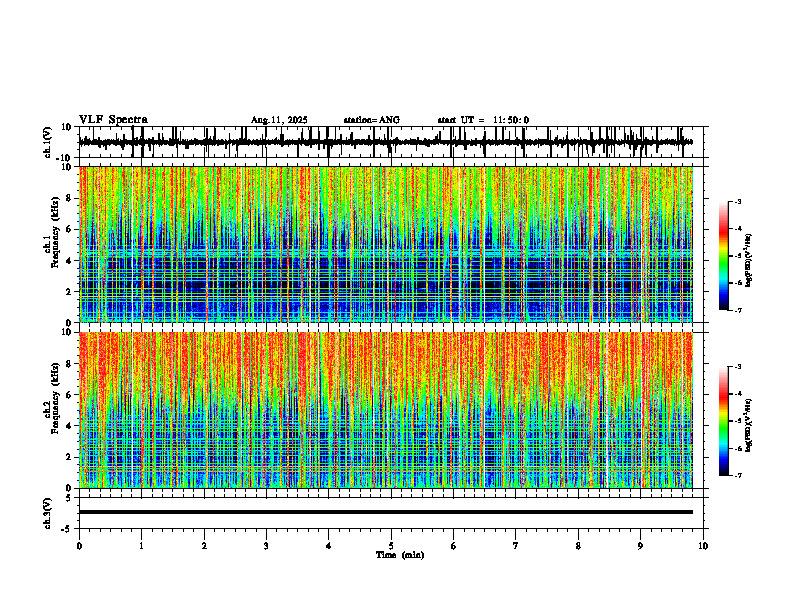Click the 5 tick of ch.3(V) axis
Screen dimensions: 792x612
point(69,498)
